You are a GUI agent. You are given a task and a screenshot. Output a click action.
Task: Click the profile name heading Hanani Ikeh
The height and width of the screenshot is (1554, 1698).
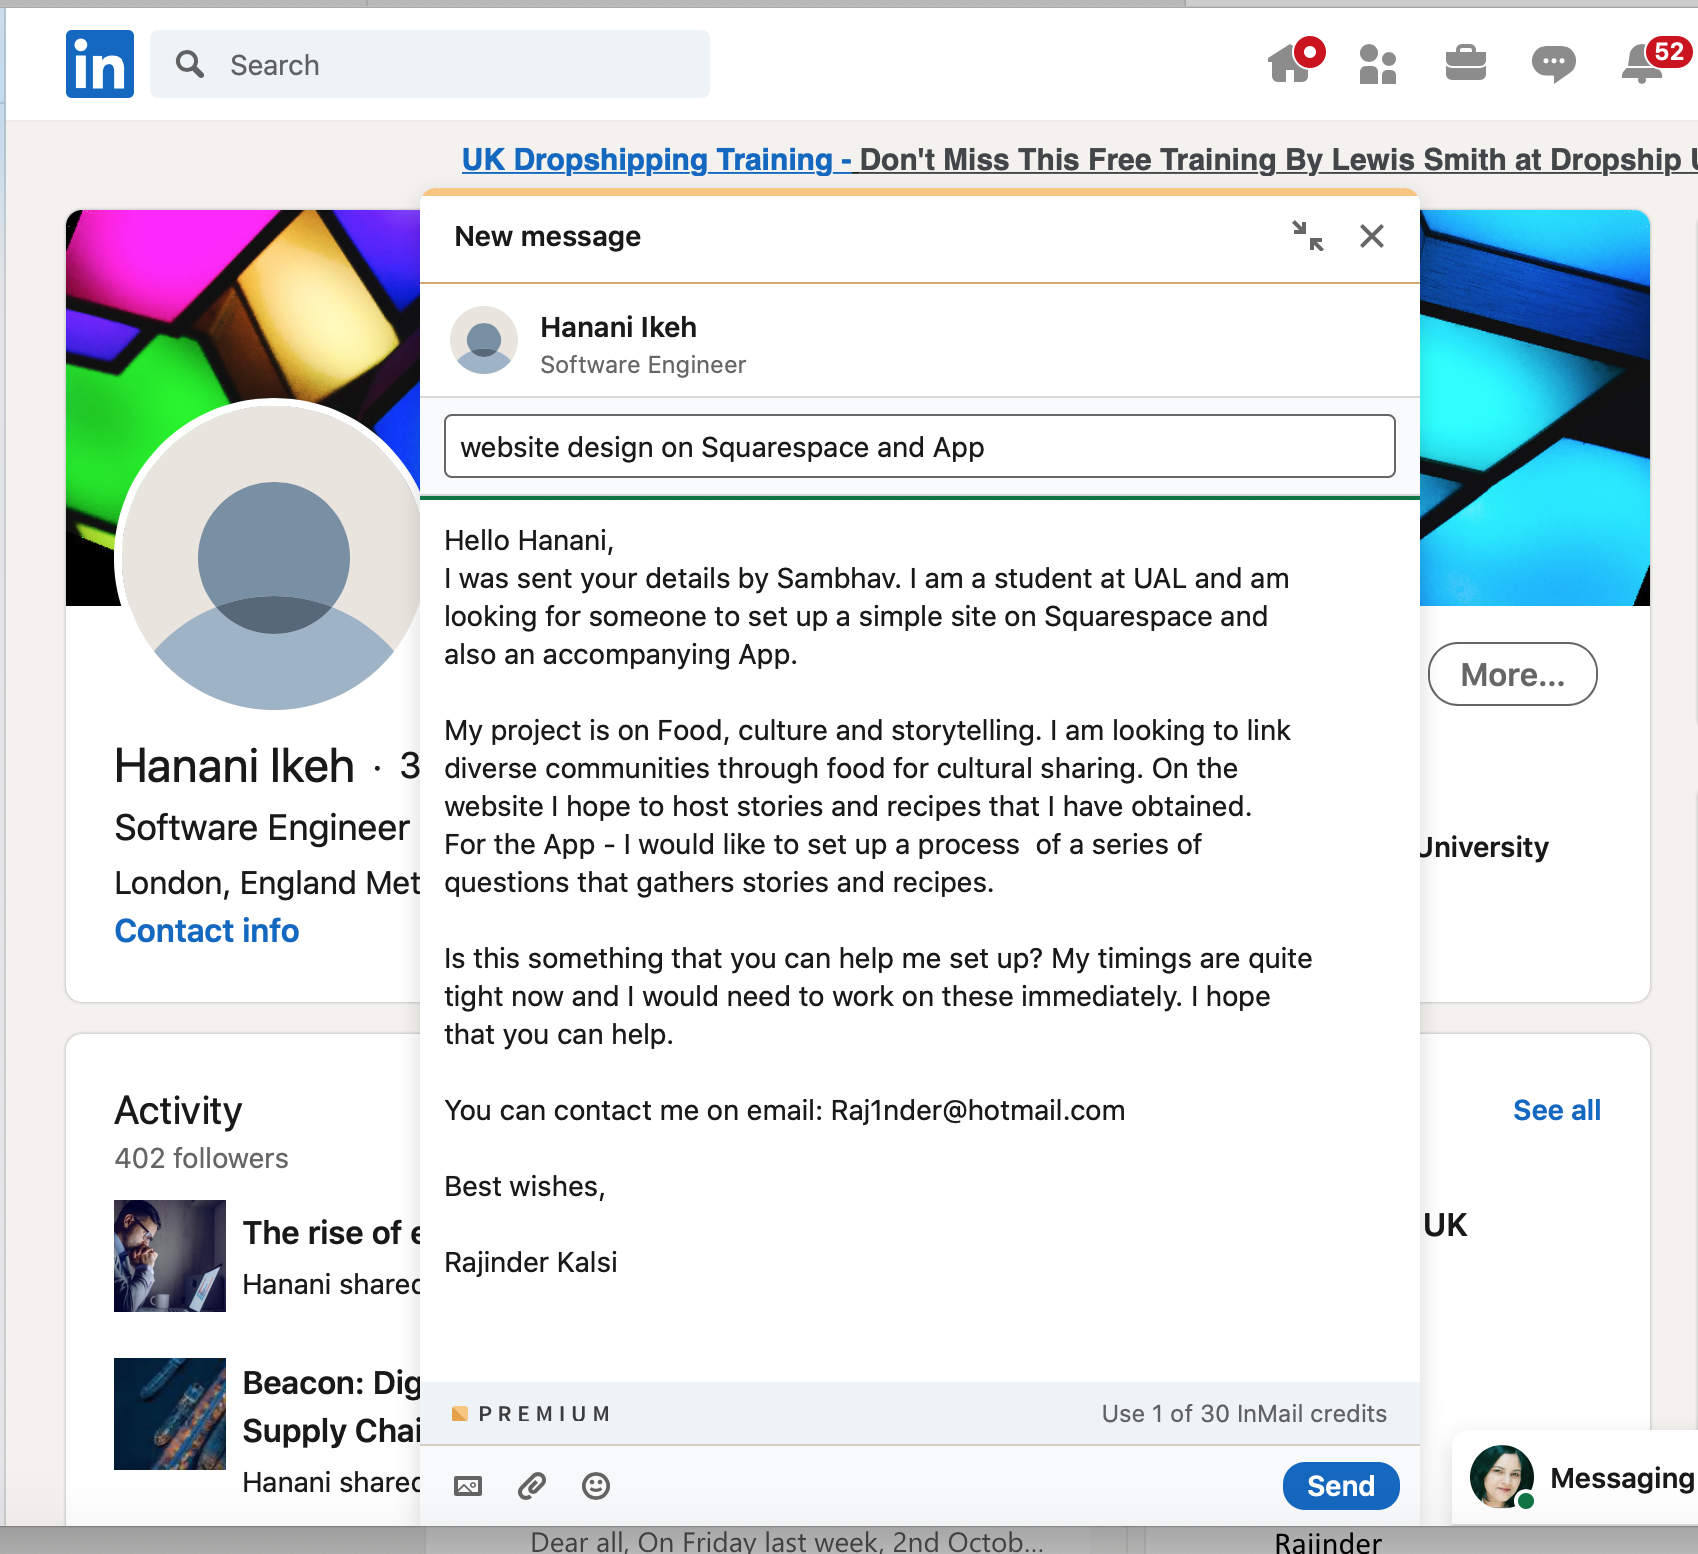click(x=234, y=766)
